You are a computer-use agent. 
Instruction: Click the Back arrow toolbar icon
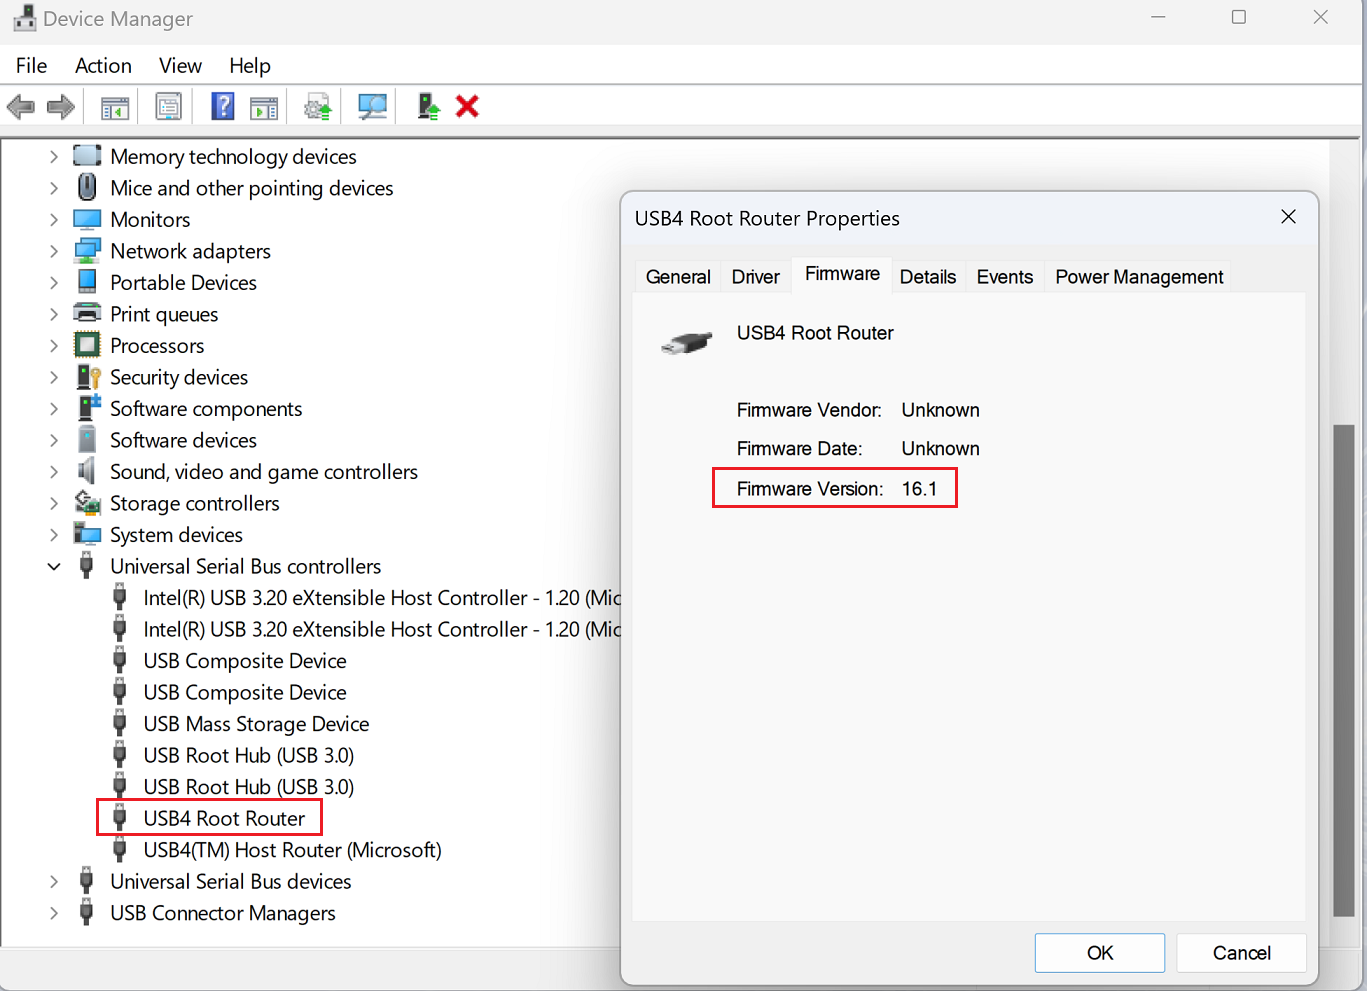(20, 106)
